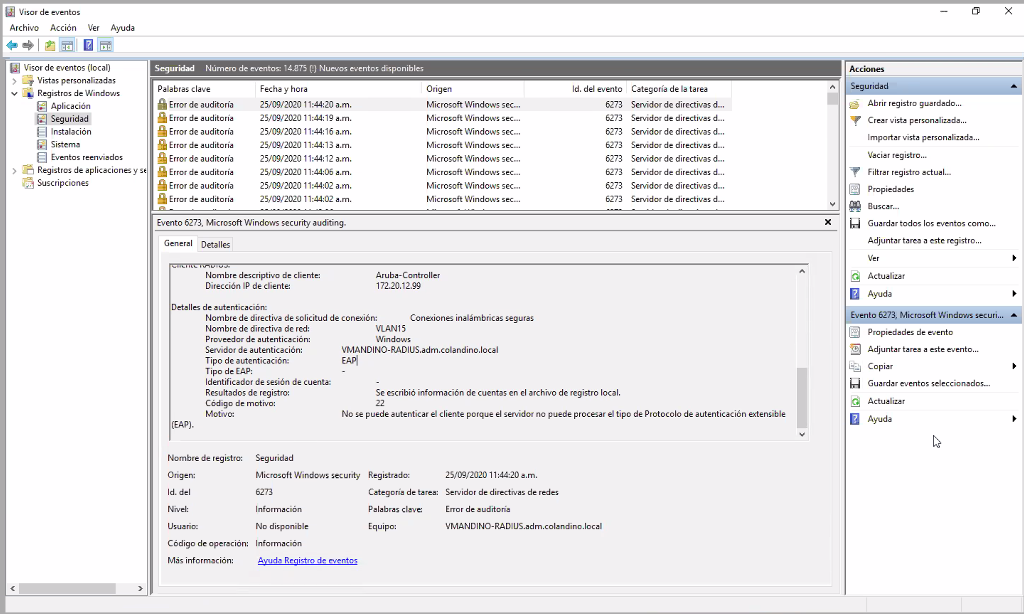Click the event list scrollbar down arrow

832,204
